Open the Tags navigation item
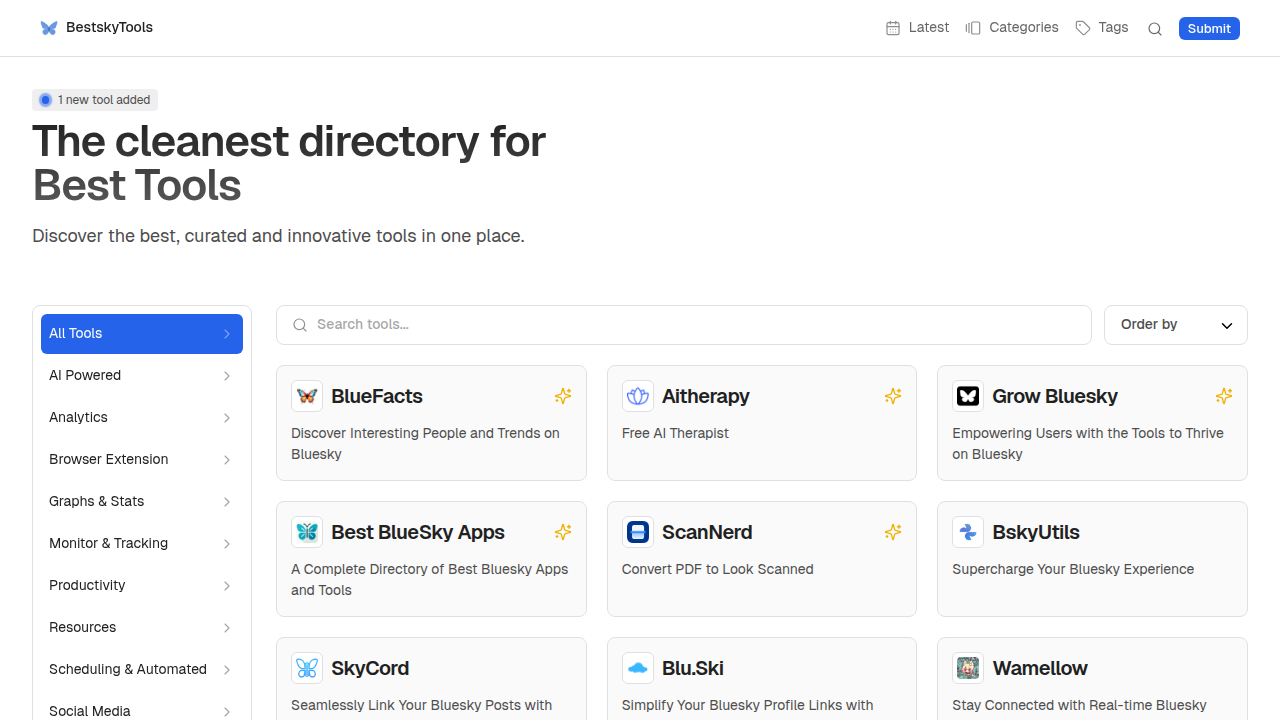1280x720 pixels. (1102, 28)
